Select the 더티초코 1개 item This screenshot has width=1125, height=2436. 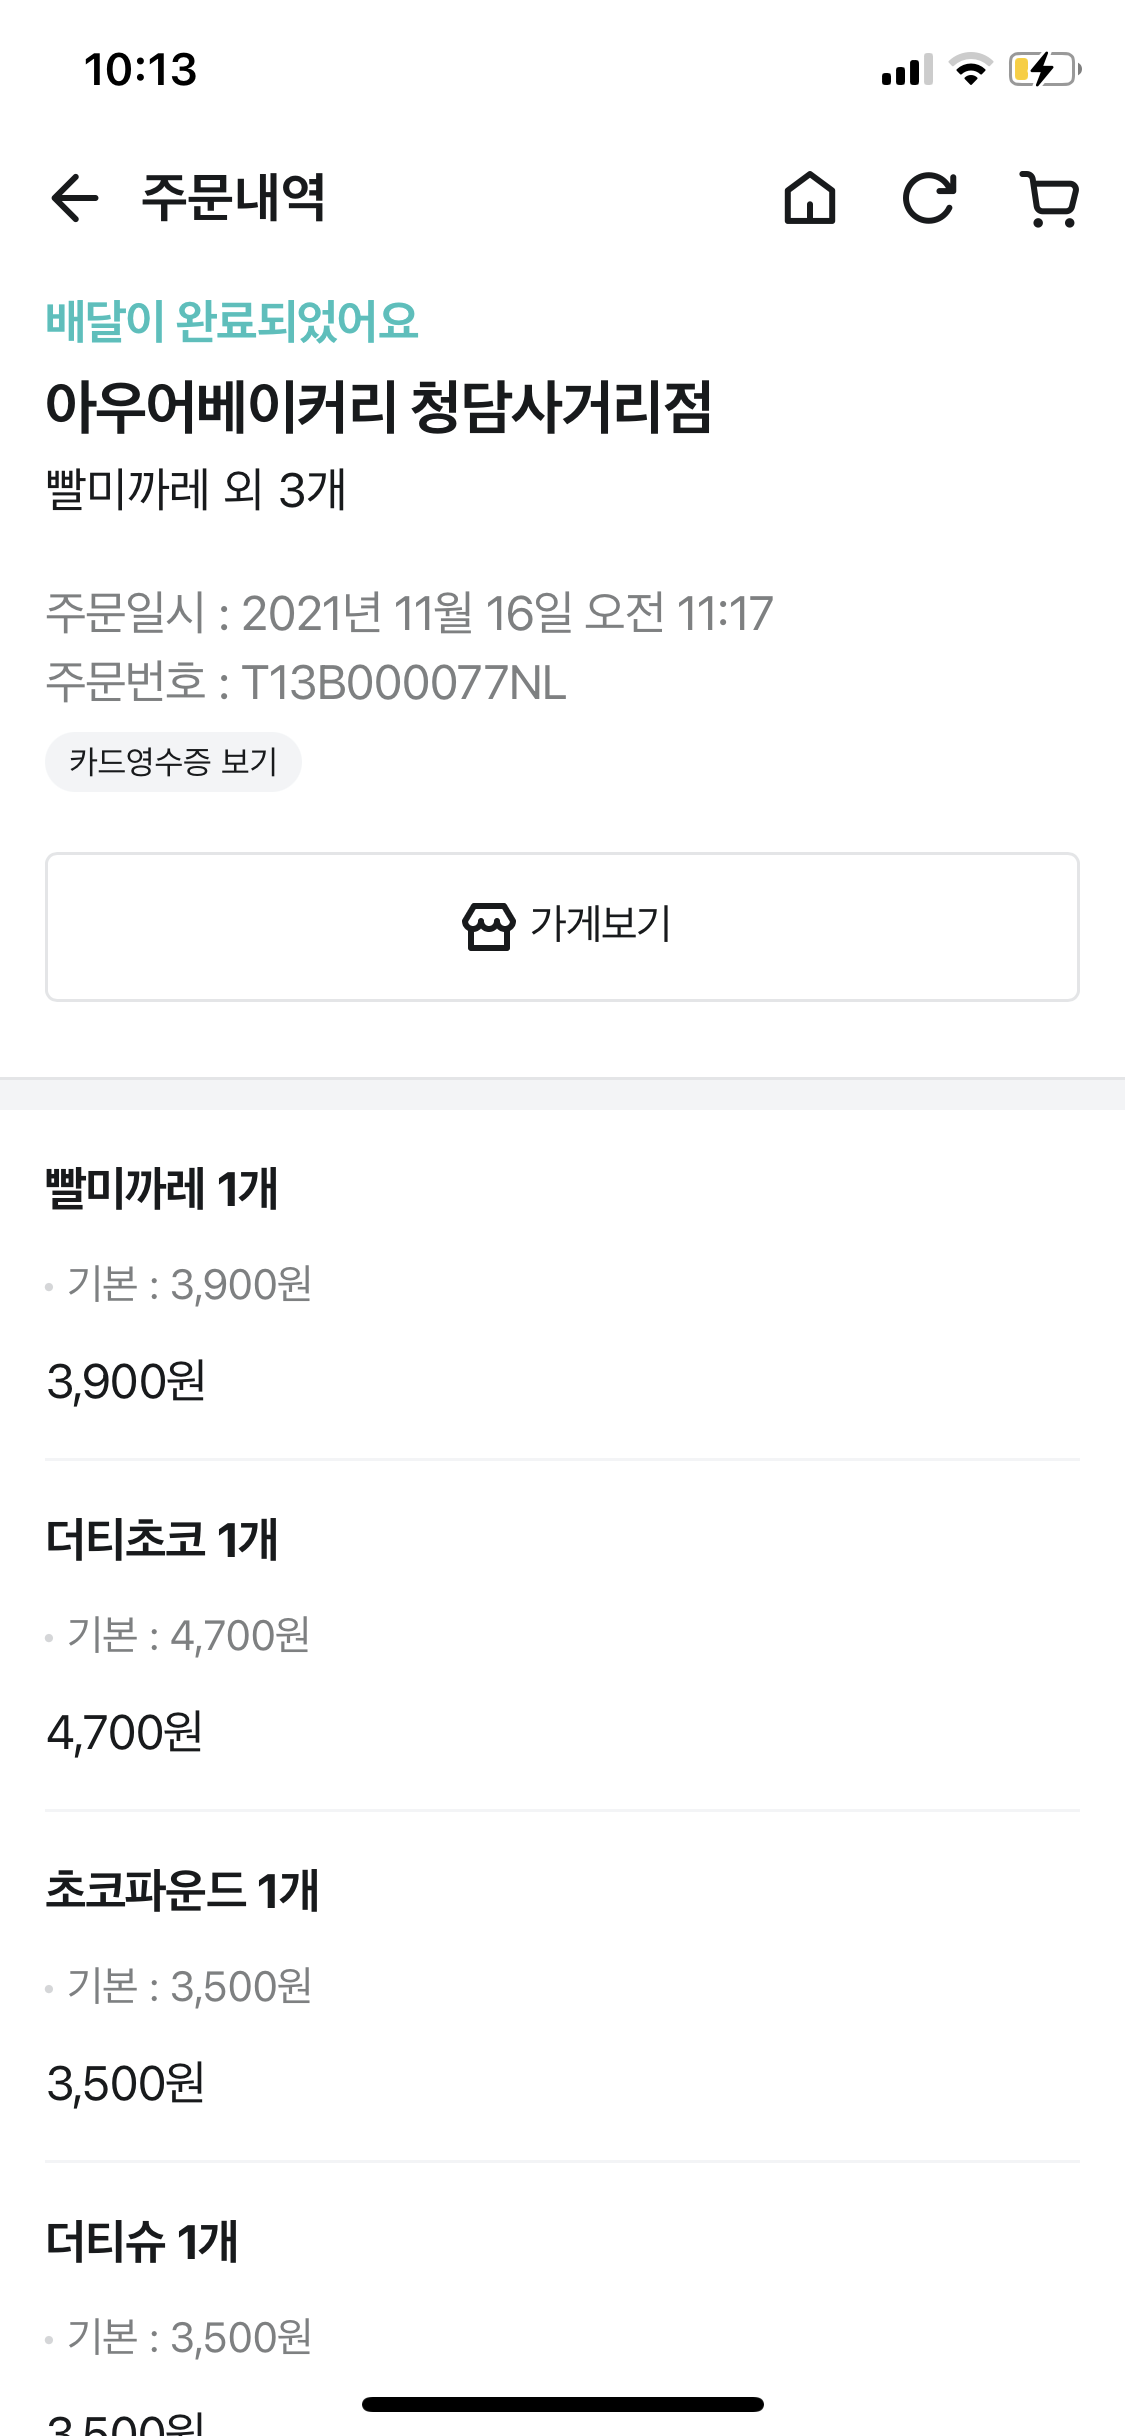(x=162, y=1540)
